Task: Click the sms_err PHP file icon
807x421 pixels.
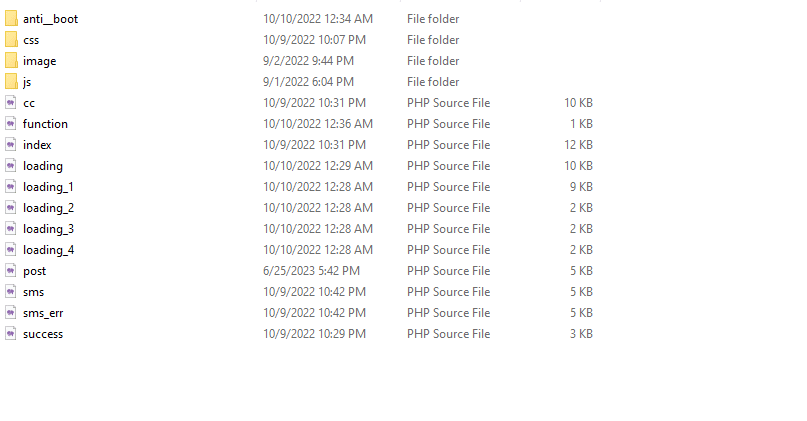Action: point(11,313)
